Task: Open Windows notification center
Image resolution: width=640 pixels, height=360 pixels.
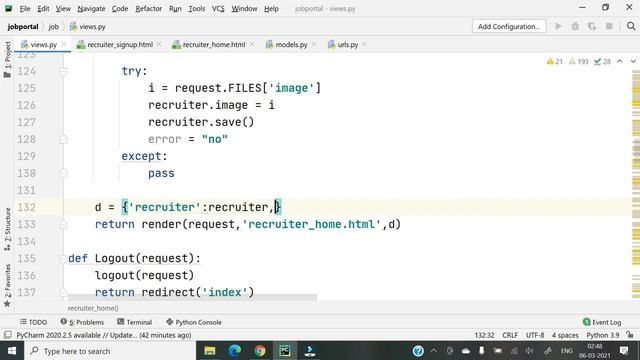Action: click(624, 351)
